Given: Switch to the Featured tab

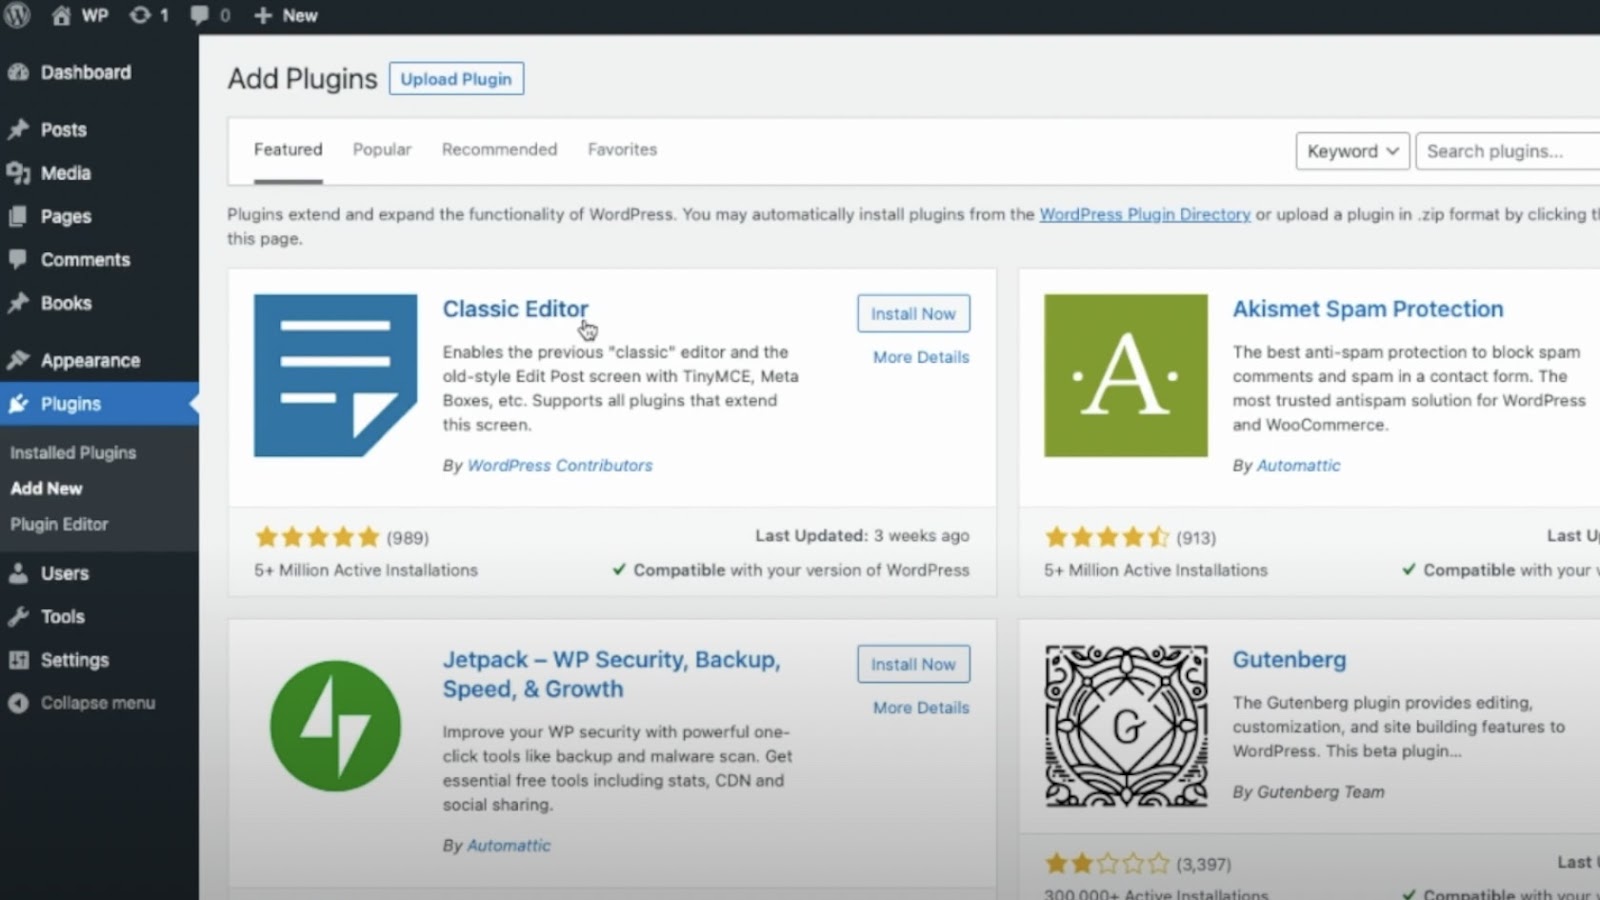Looking at the screenshot, I should point(288,149).
